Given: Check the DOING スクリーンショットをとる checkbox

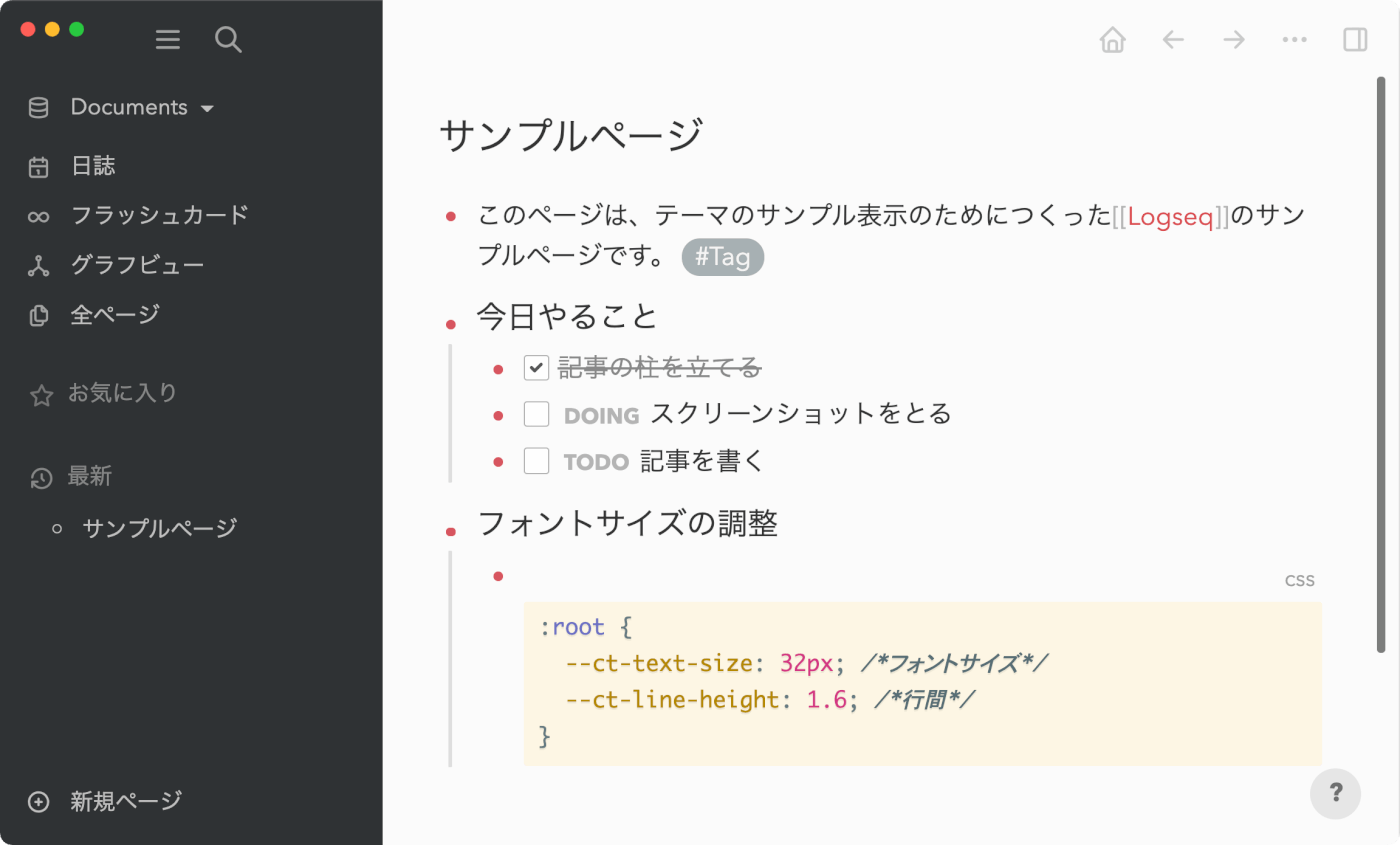Looking at the screenshot, I should click(536, 414).
